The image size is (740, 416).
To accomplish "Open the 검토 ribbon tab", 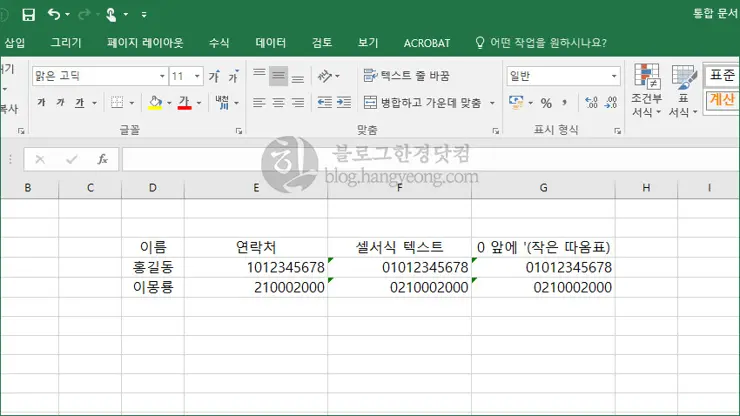I will [x=322, y=42].
